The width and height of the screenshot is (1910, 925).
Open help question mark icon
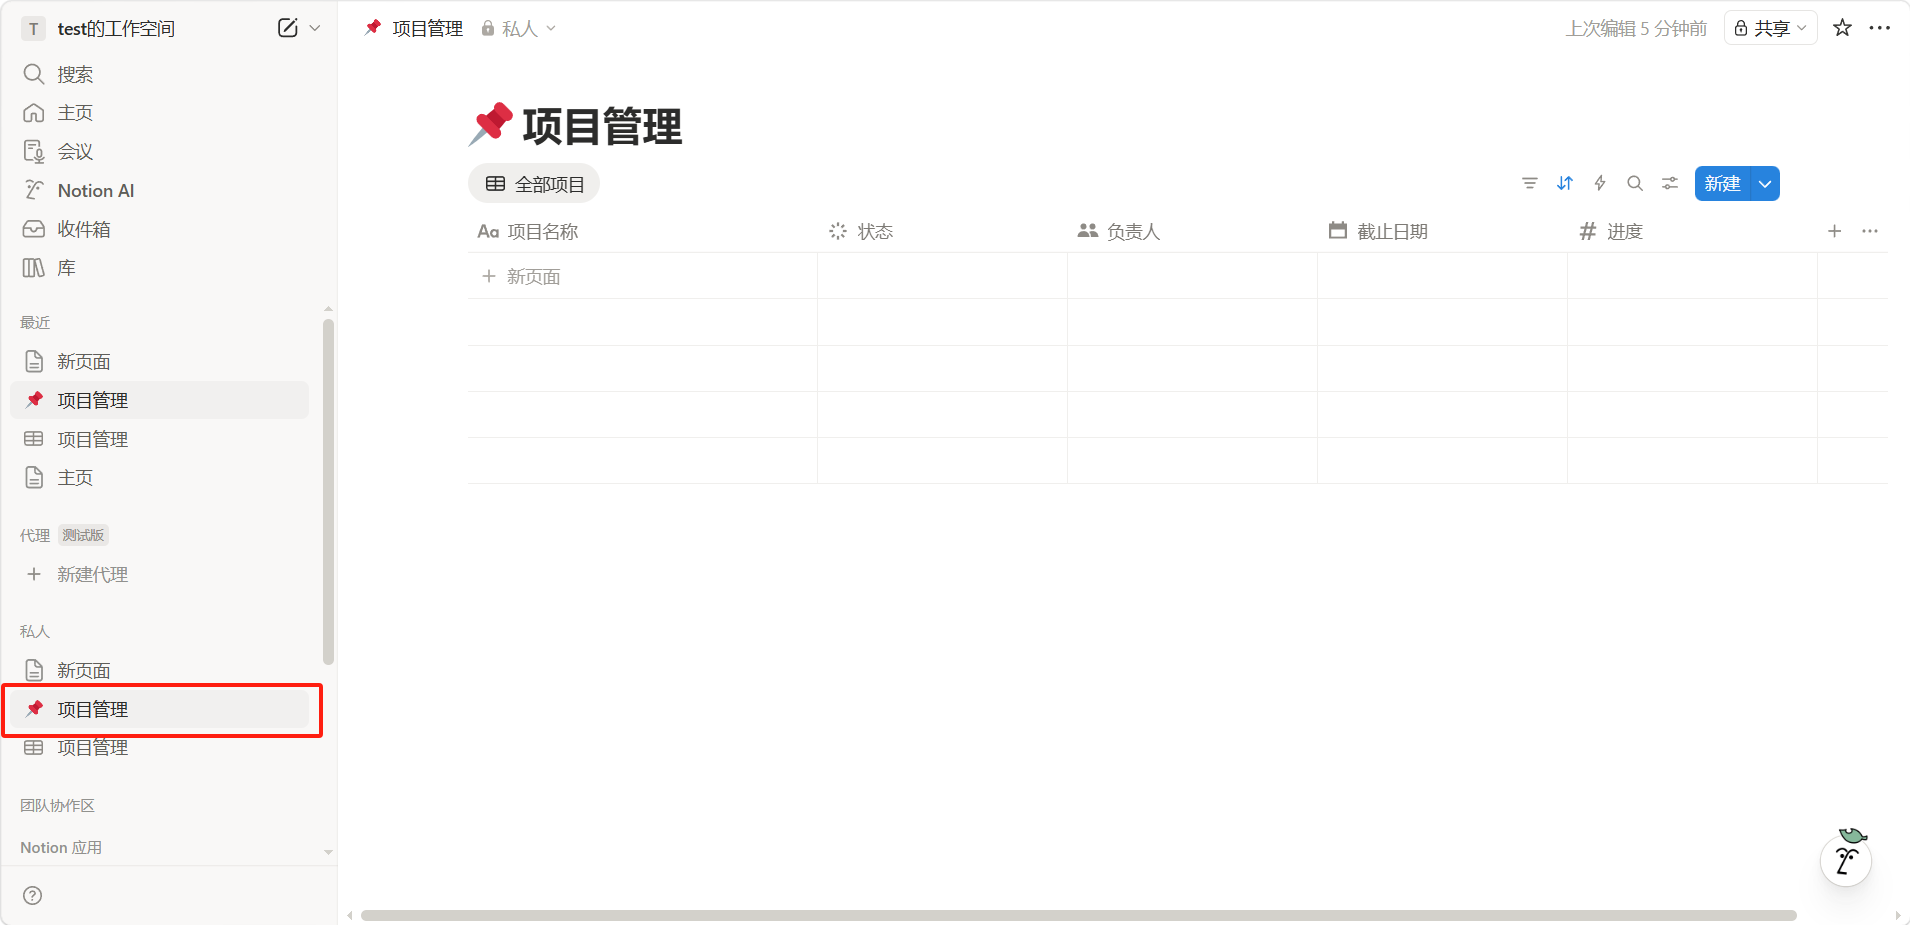click(x=33, y=895)
